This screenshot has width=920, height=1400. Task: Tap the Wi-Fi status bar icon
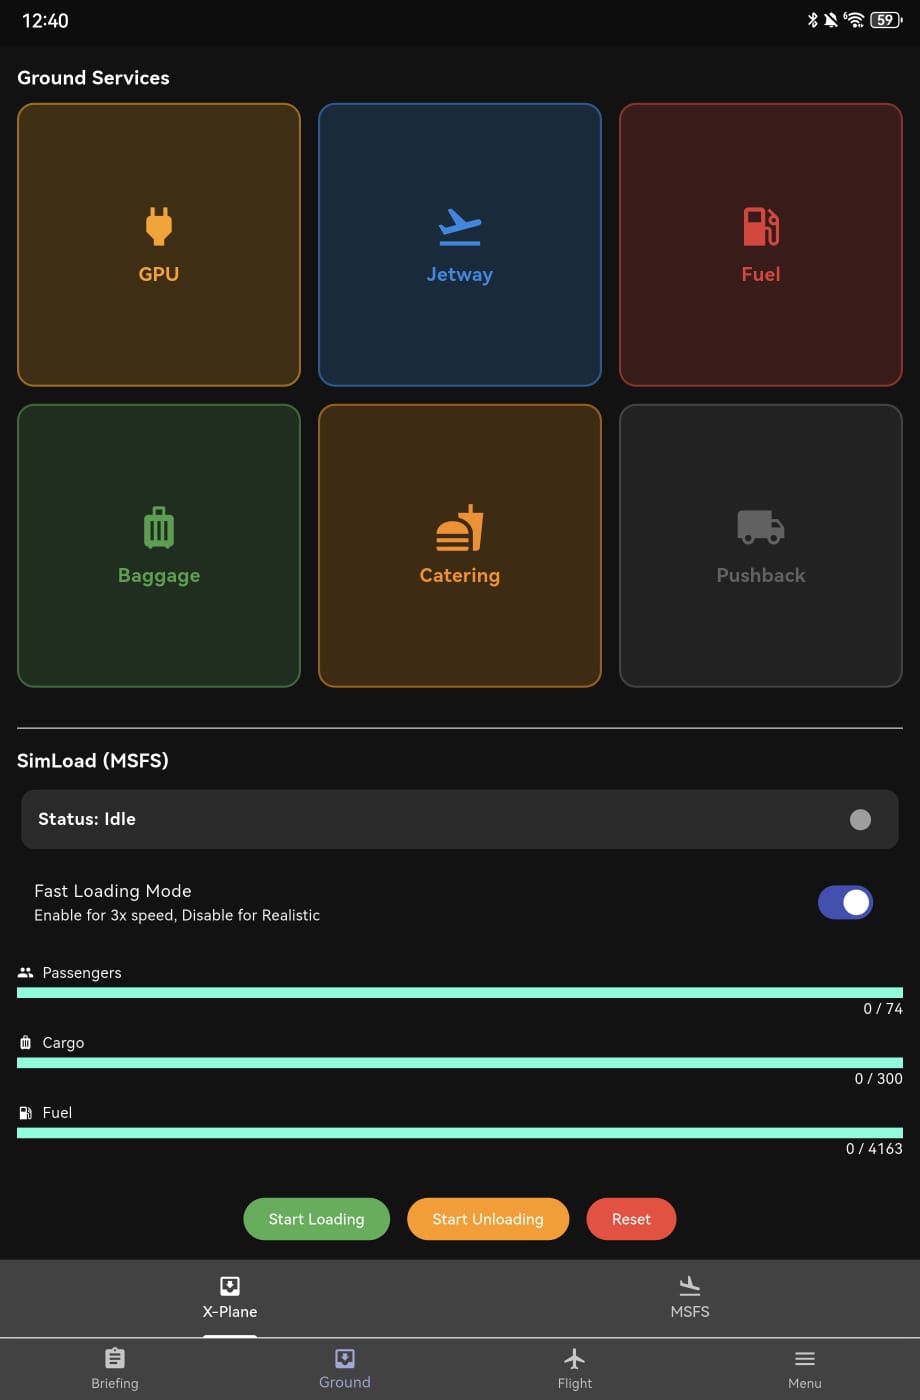pyautogui.click(x=854, y=20)
